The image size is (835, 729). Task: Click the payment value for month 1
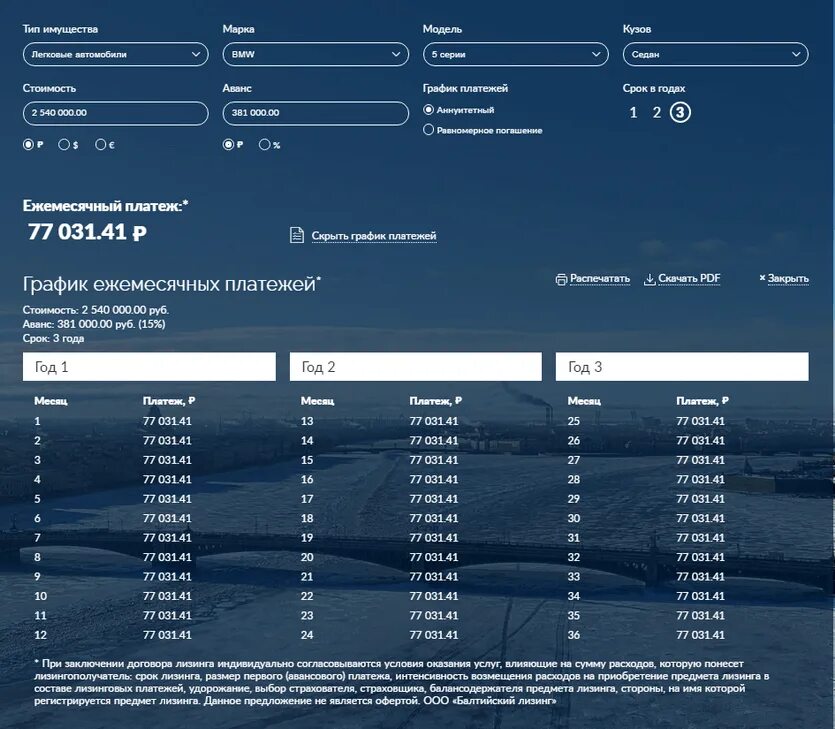pos(167,421)
